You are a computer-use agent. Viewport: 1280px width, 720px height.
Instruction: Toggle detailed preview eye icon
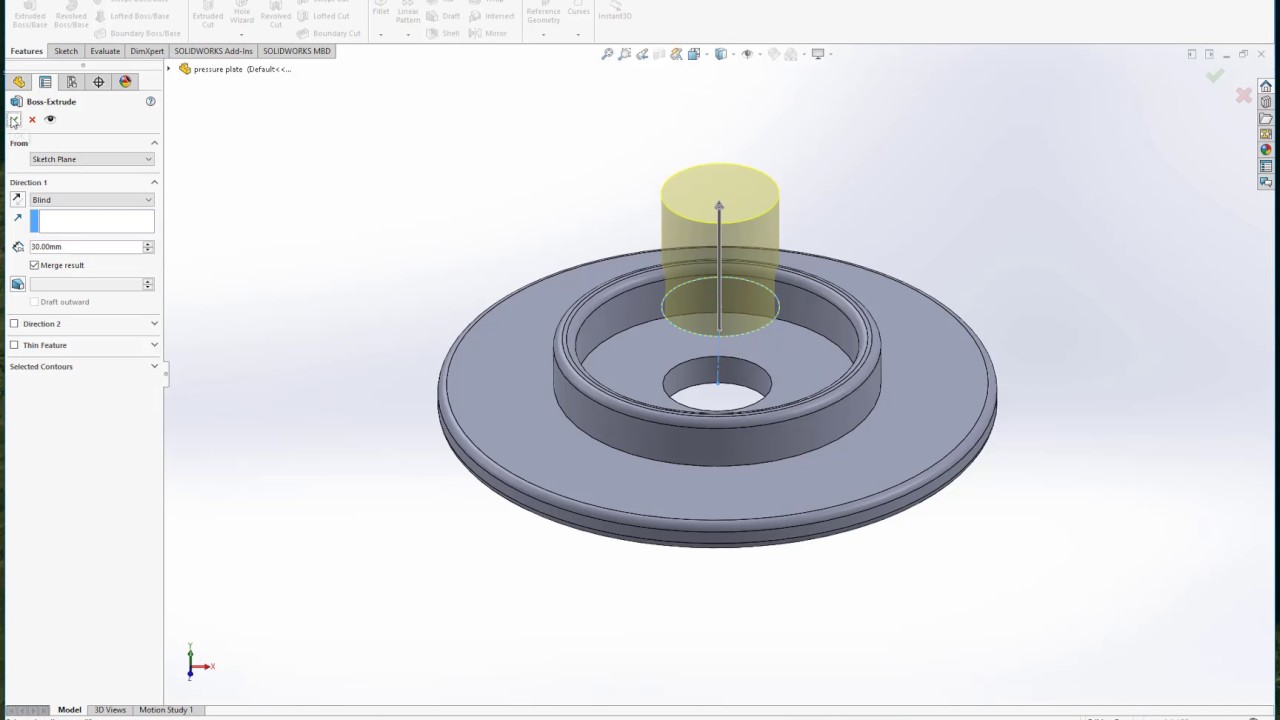coord(50,119)
